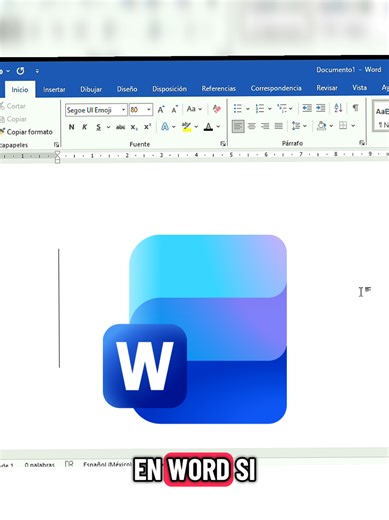389x520 pixels.
Task: Click the Word logo image in document
Action: pos(195,329)
